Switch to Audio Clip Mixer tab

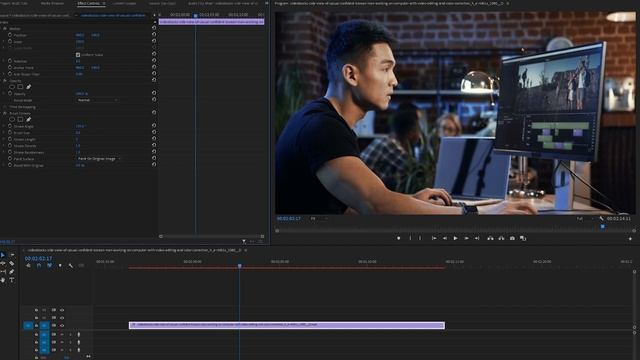coord(223,3)
